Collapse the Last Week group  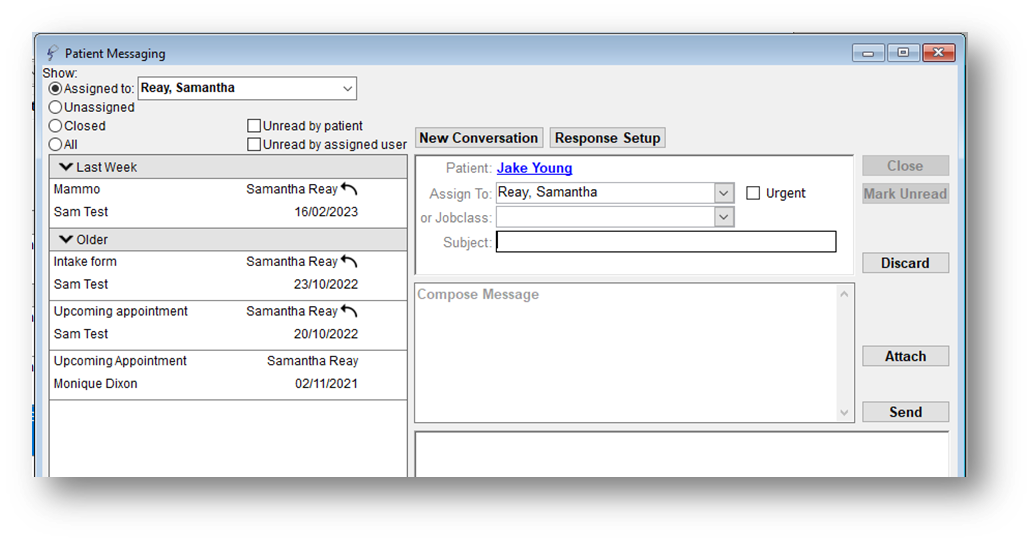coord(66,167)
